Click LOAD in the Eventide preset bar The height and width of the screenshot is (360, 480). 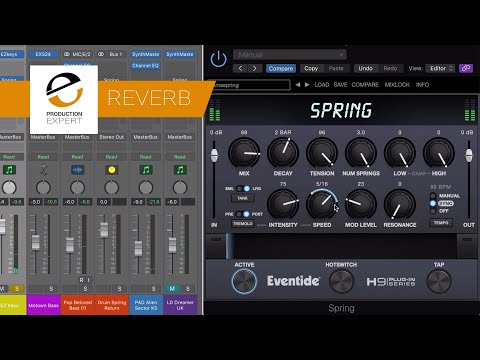tap(322, 85)
